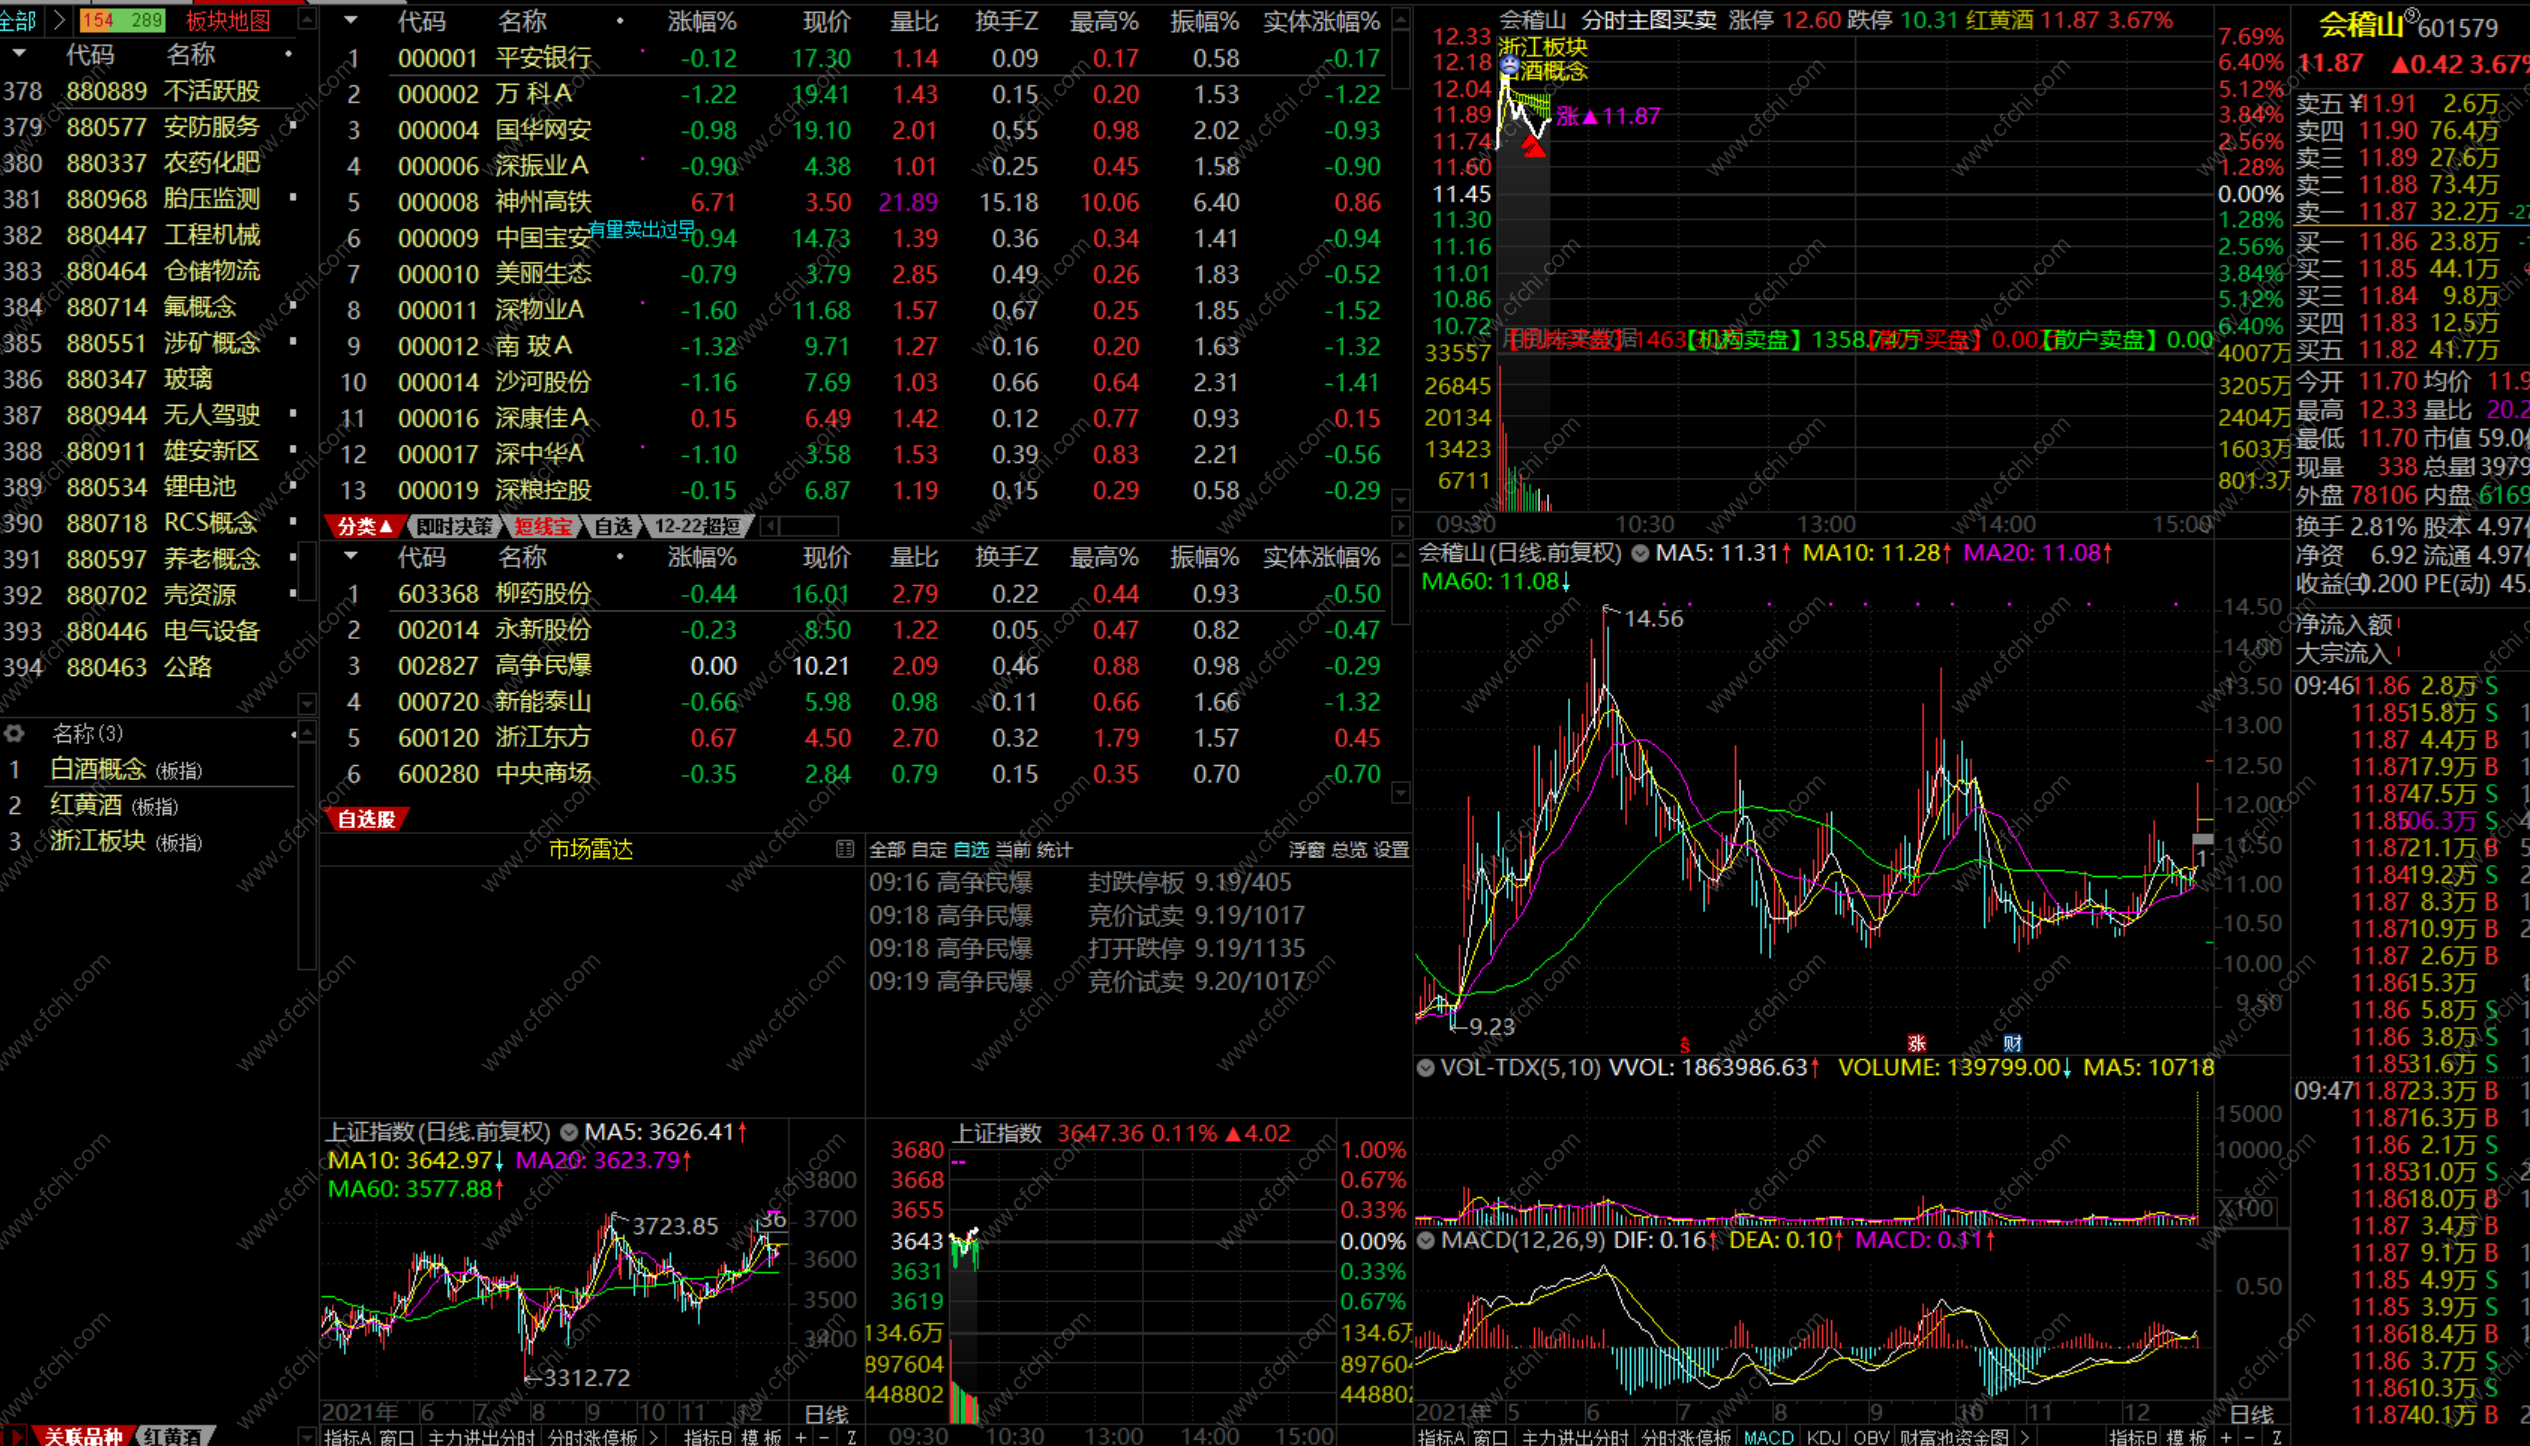Toggle the 全部 filter in 市场雷达
The height and width of the screenshot is (1446, 2530).
pos(886,850)
